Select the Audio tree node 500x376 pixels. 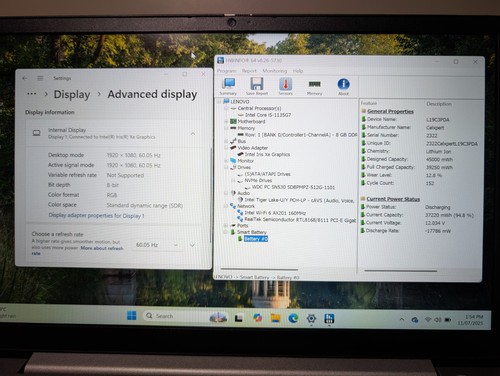(x=244, y=193)
